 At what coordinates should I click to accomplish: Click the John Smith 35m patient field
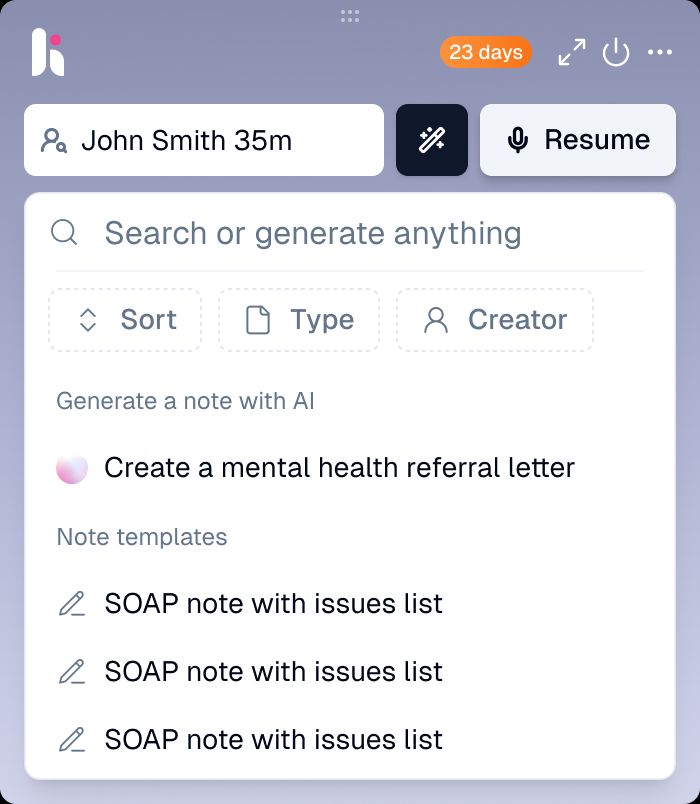tap(204, 140)
